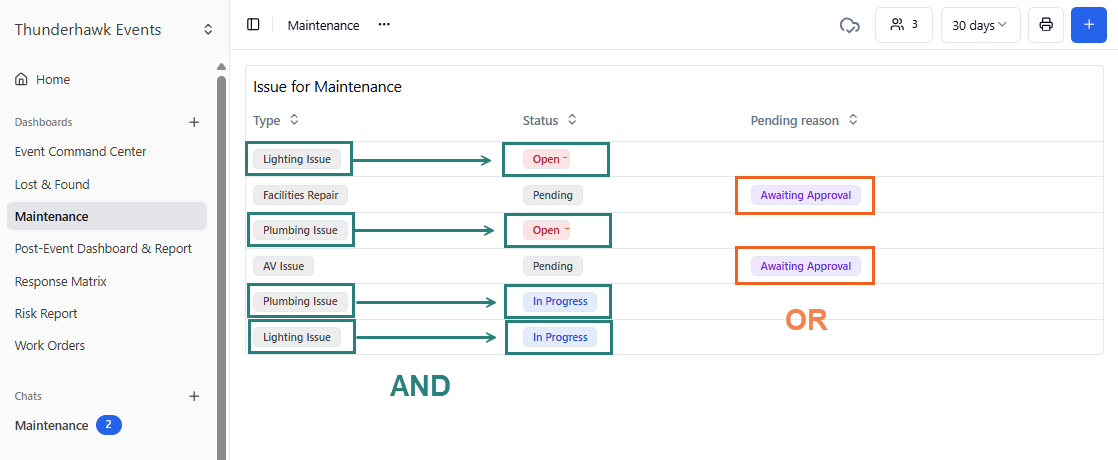Add a new dashboard with plus icon

pyautogui.click(x=194, y=122)
